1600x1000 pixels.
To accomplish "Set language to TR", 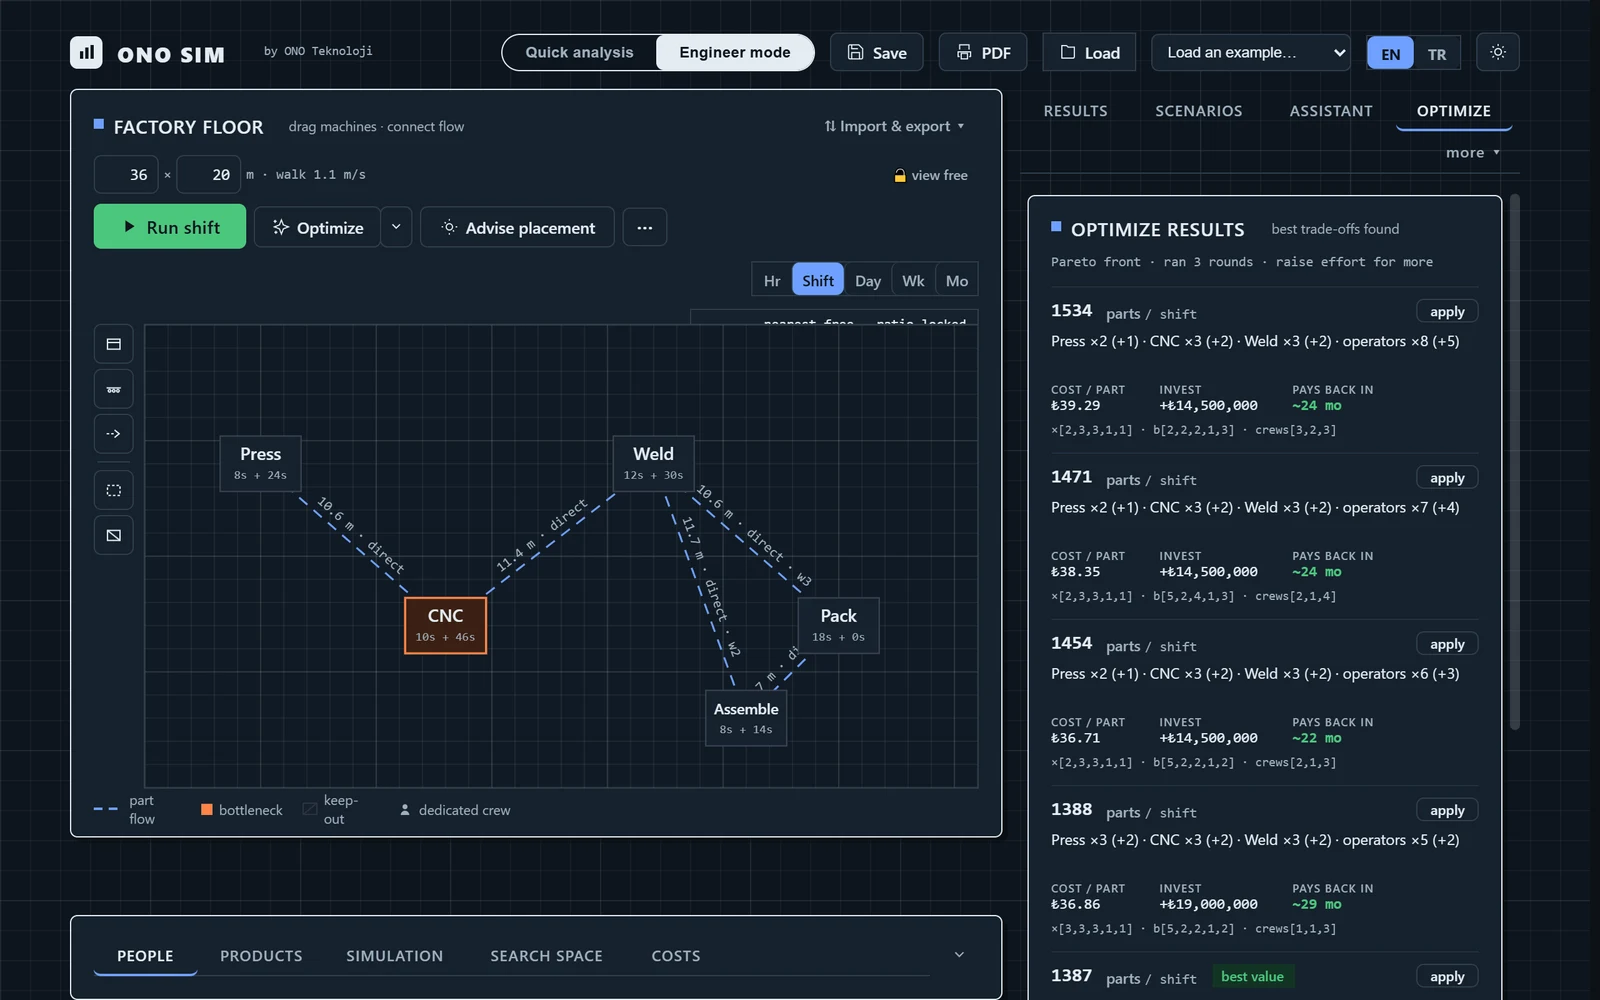I will 1437,54.
